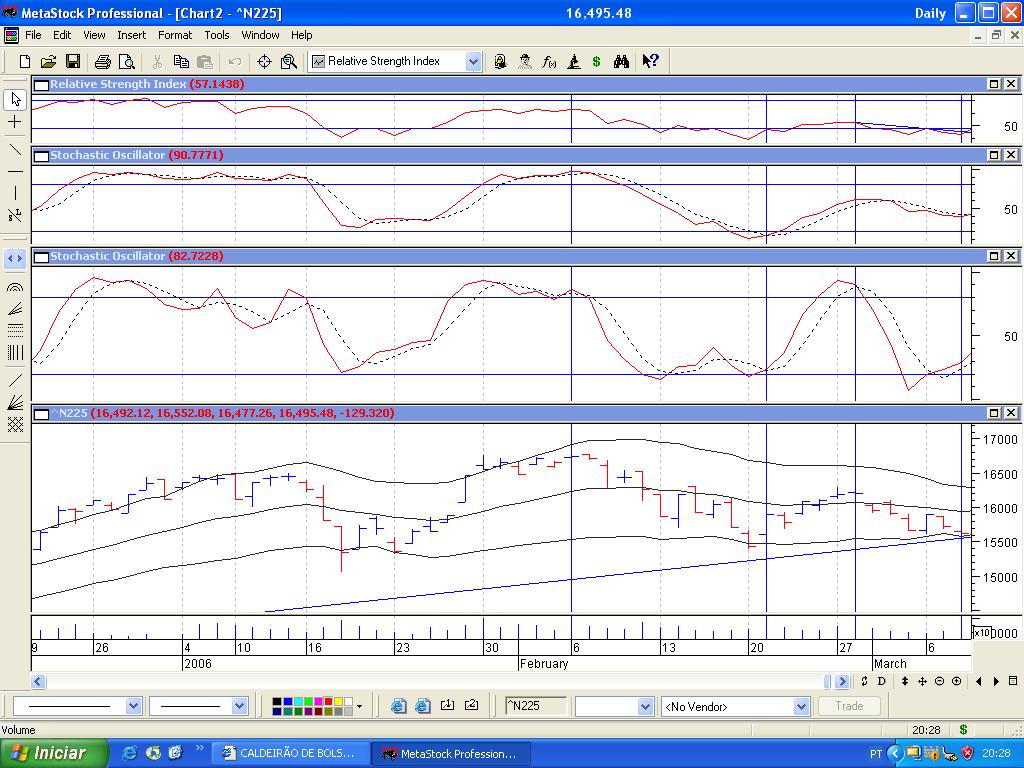This screenshot has height=768, width=1024.
Task: Click the binoculars search icon
Action: point(621,62)
